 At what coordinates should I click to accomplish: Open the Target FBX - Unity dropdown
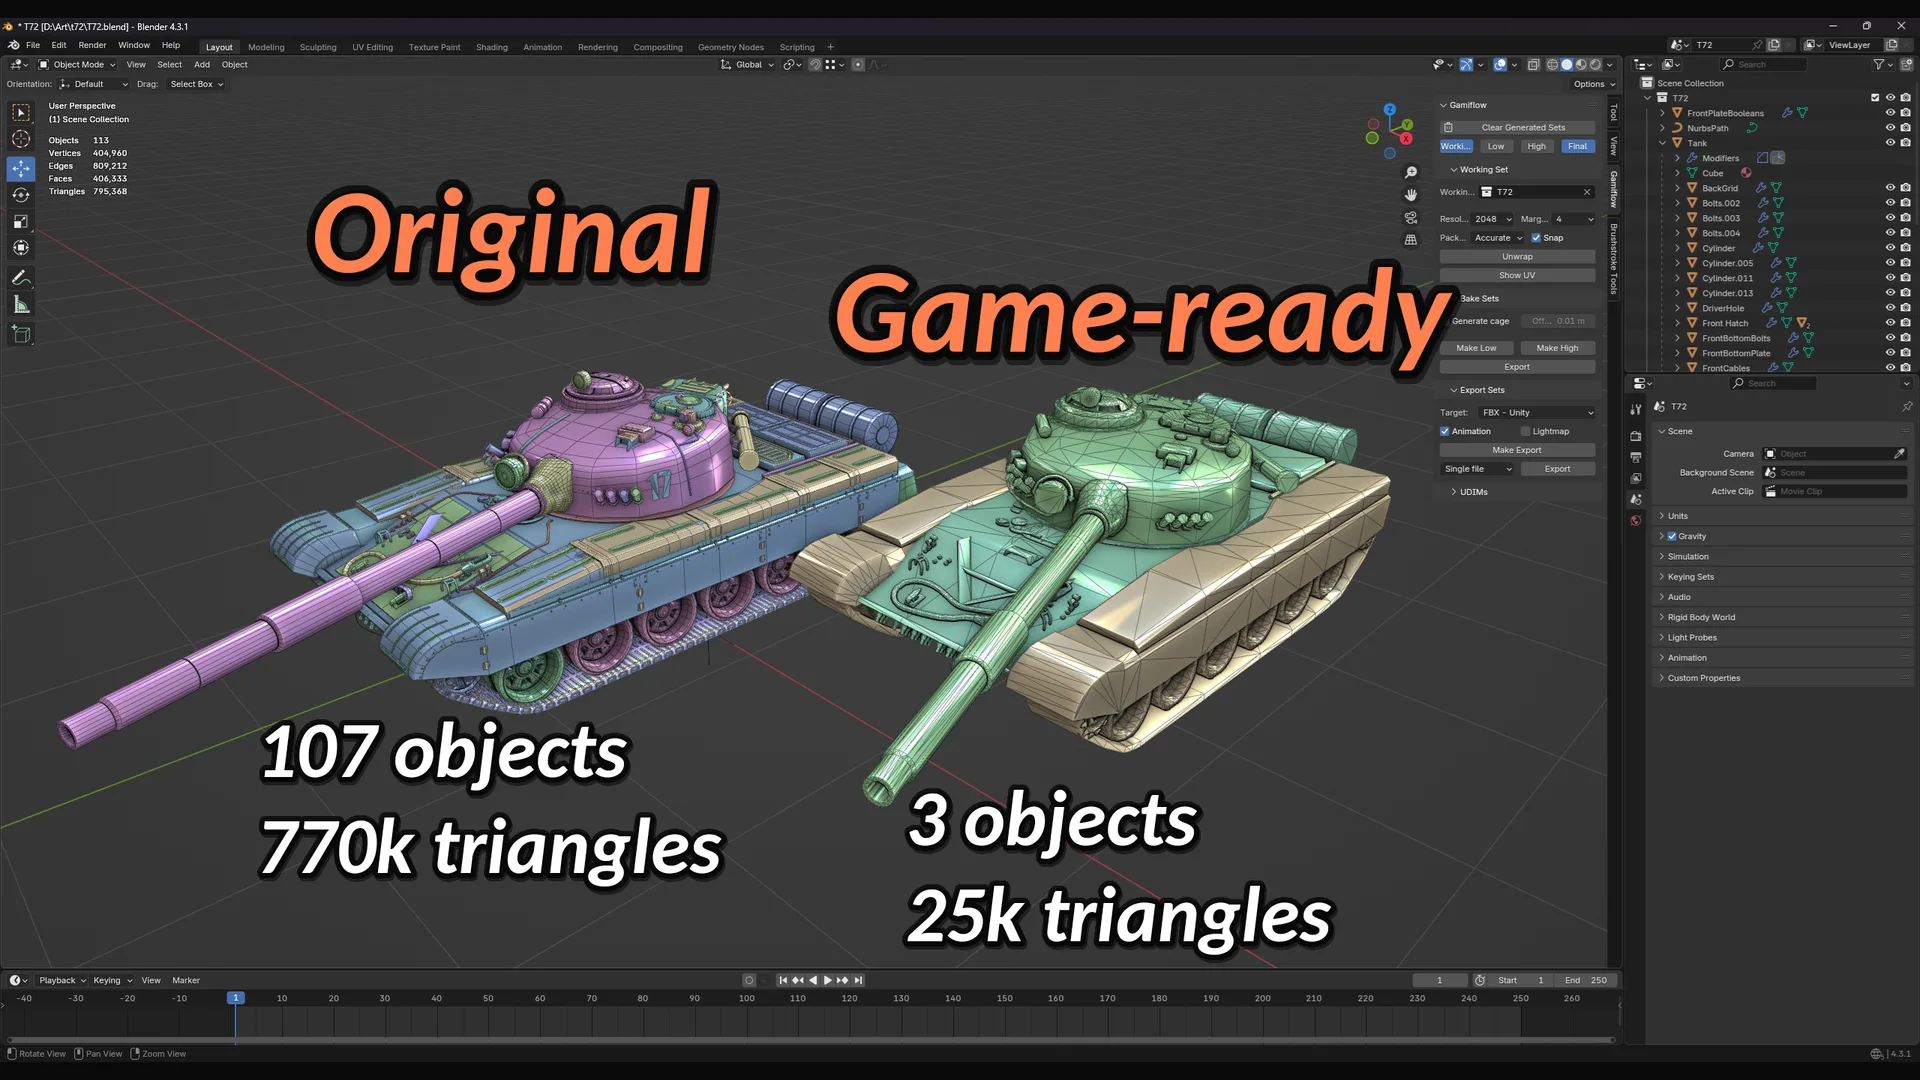pos(1537,412)
